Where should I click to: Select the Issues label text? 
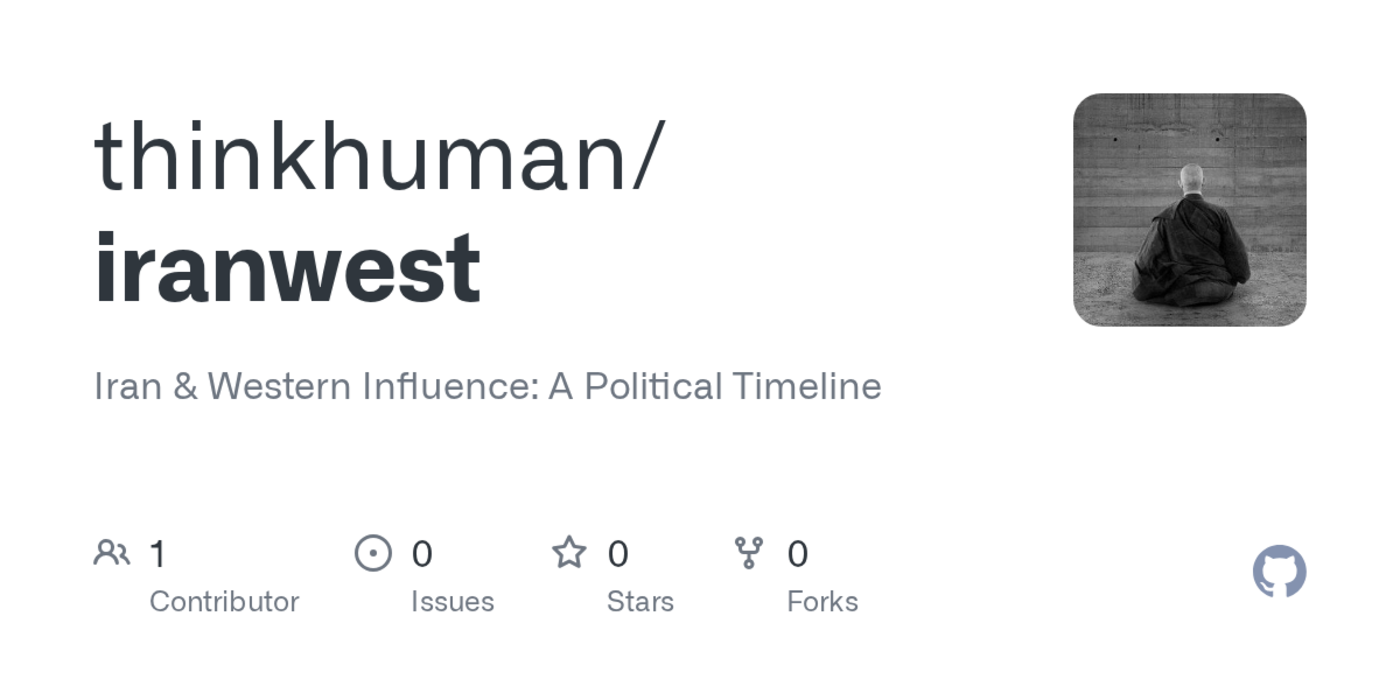(x=452, y=601)
